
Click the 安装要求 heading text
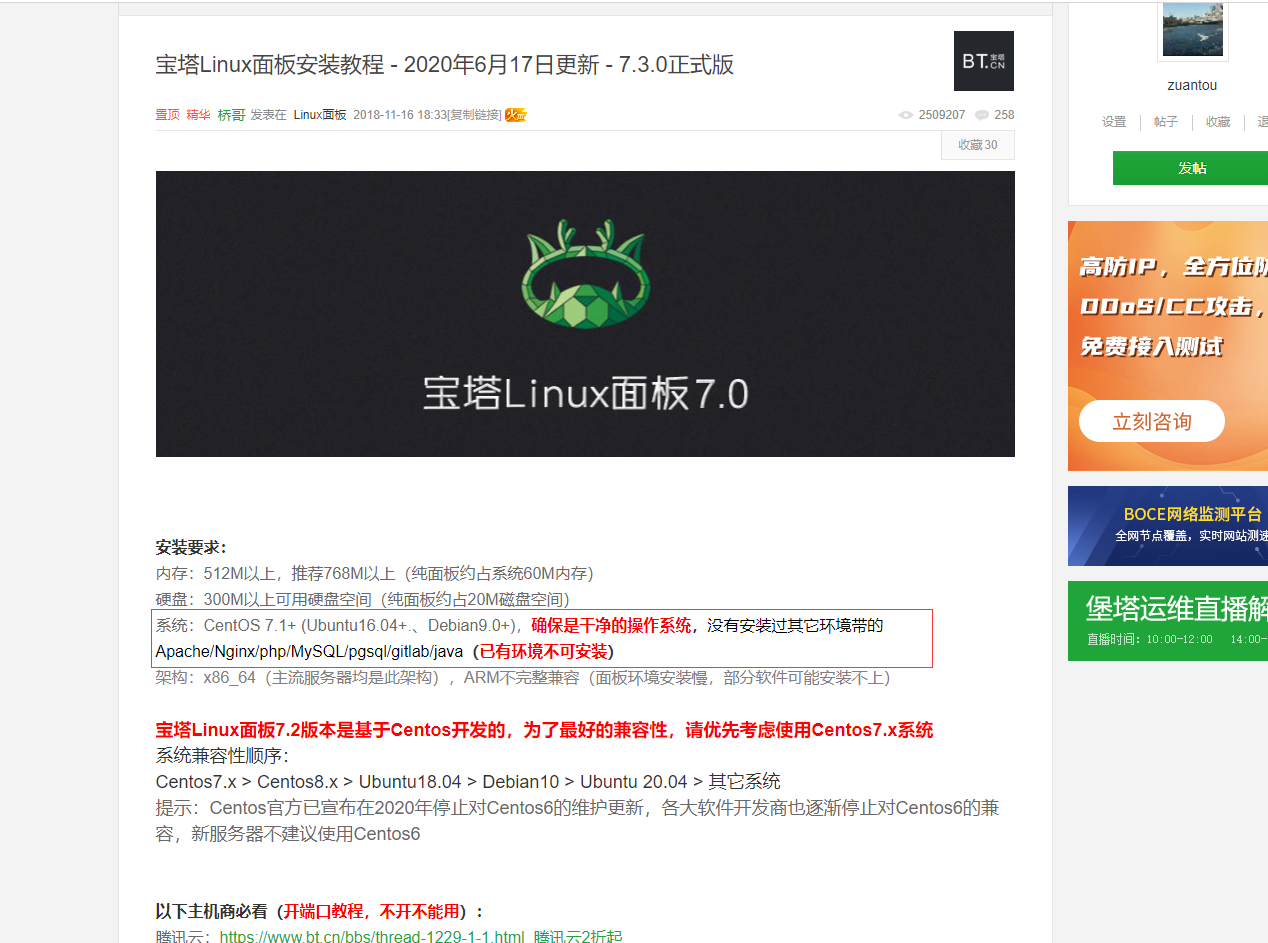(191, 547)
